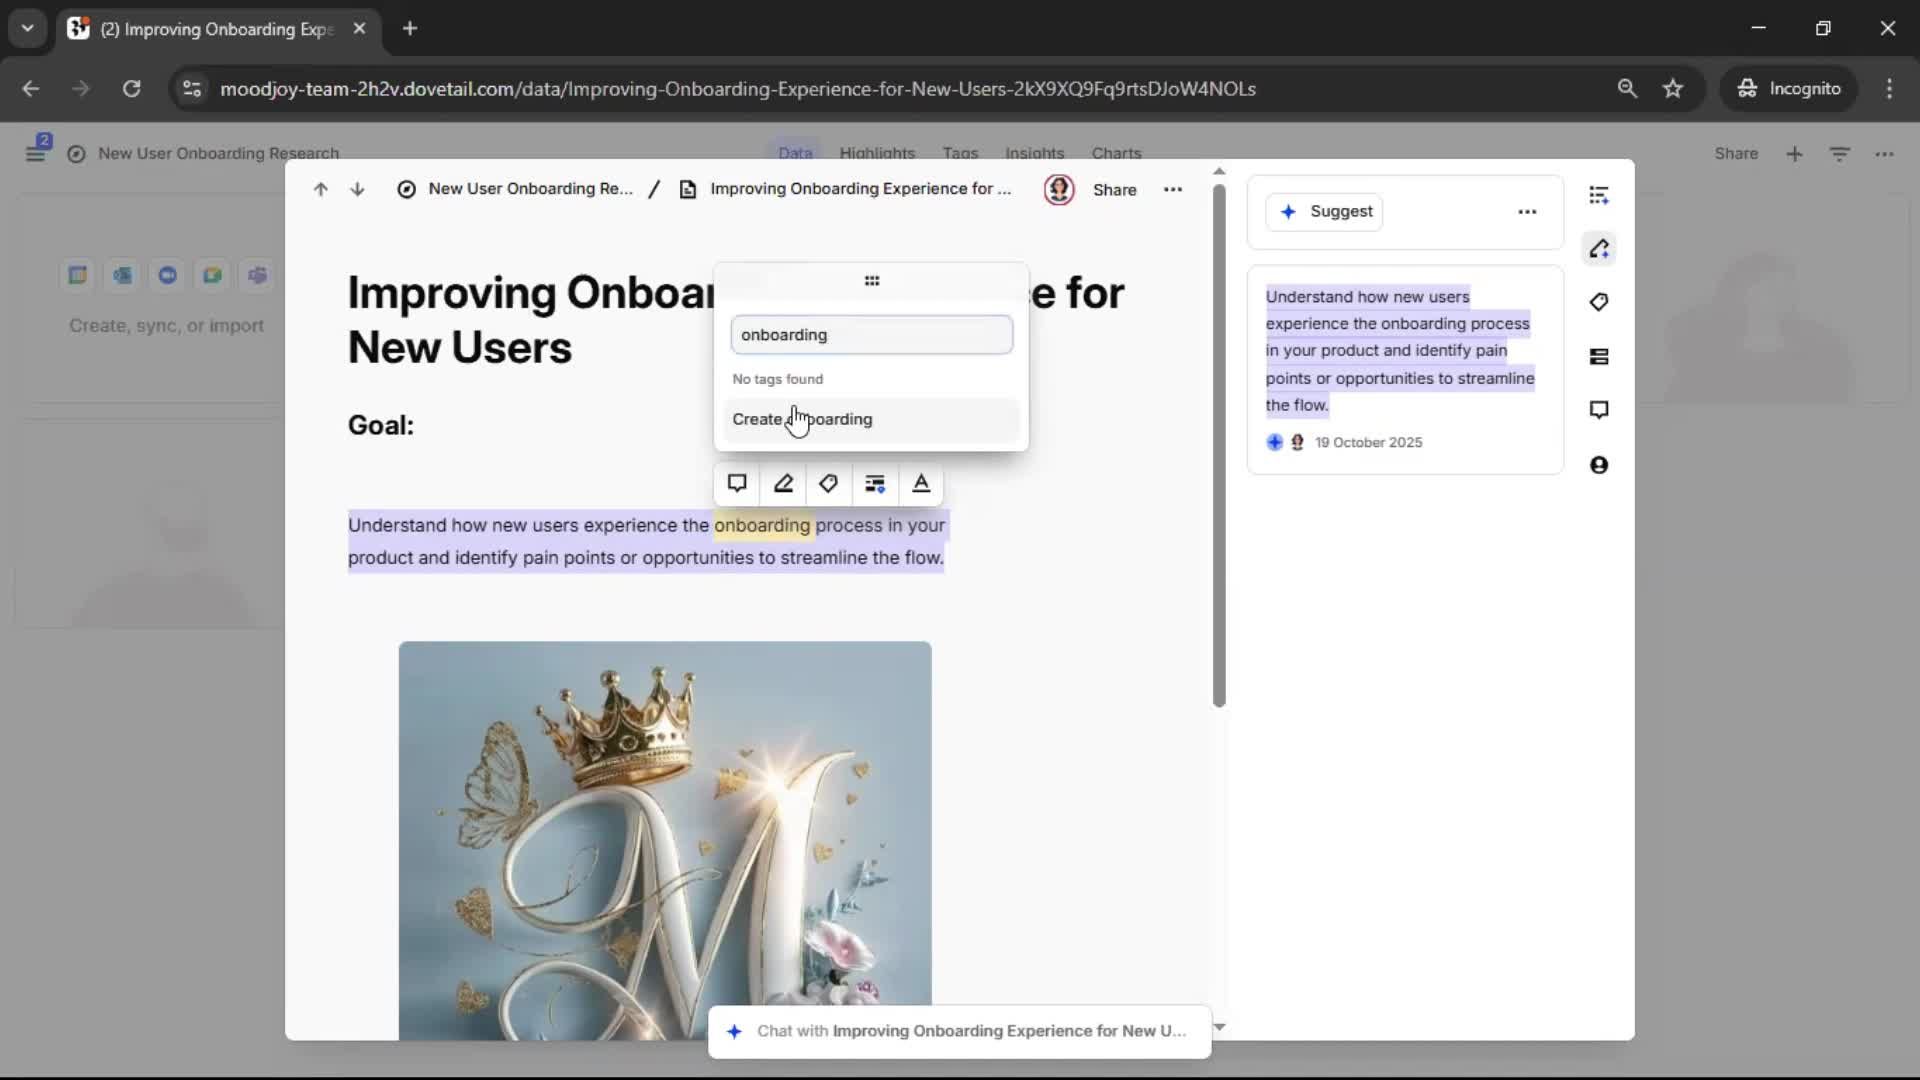This screenshot has height=1080, width=1920.
Task: Open the highlights panel sidebar icon
Action: click(x=1598, y=249)
